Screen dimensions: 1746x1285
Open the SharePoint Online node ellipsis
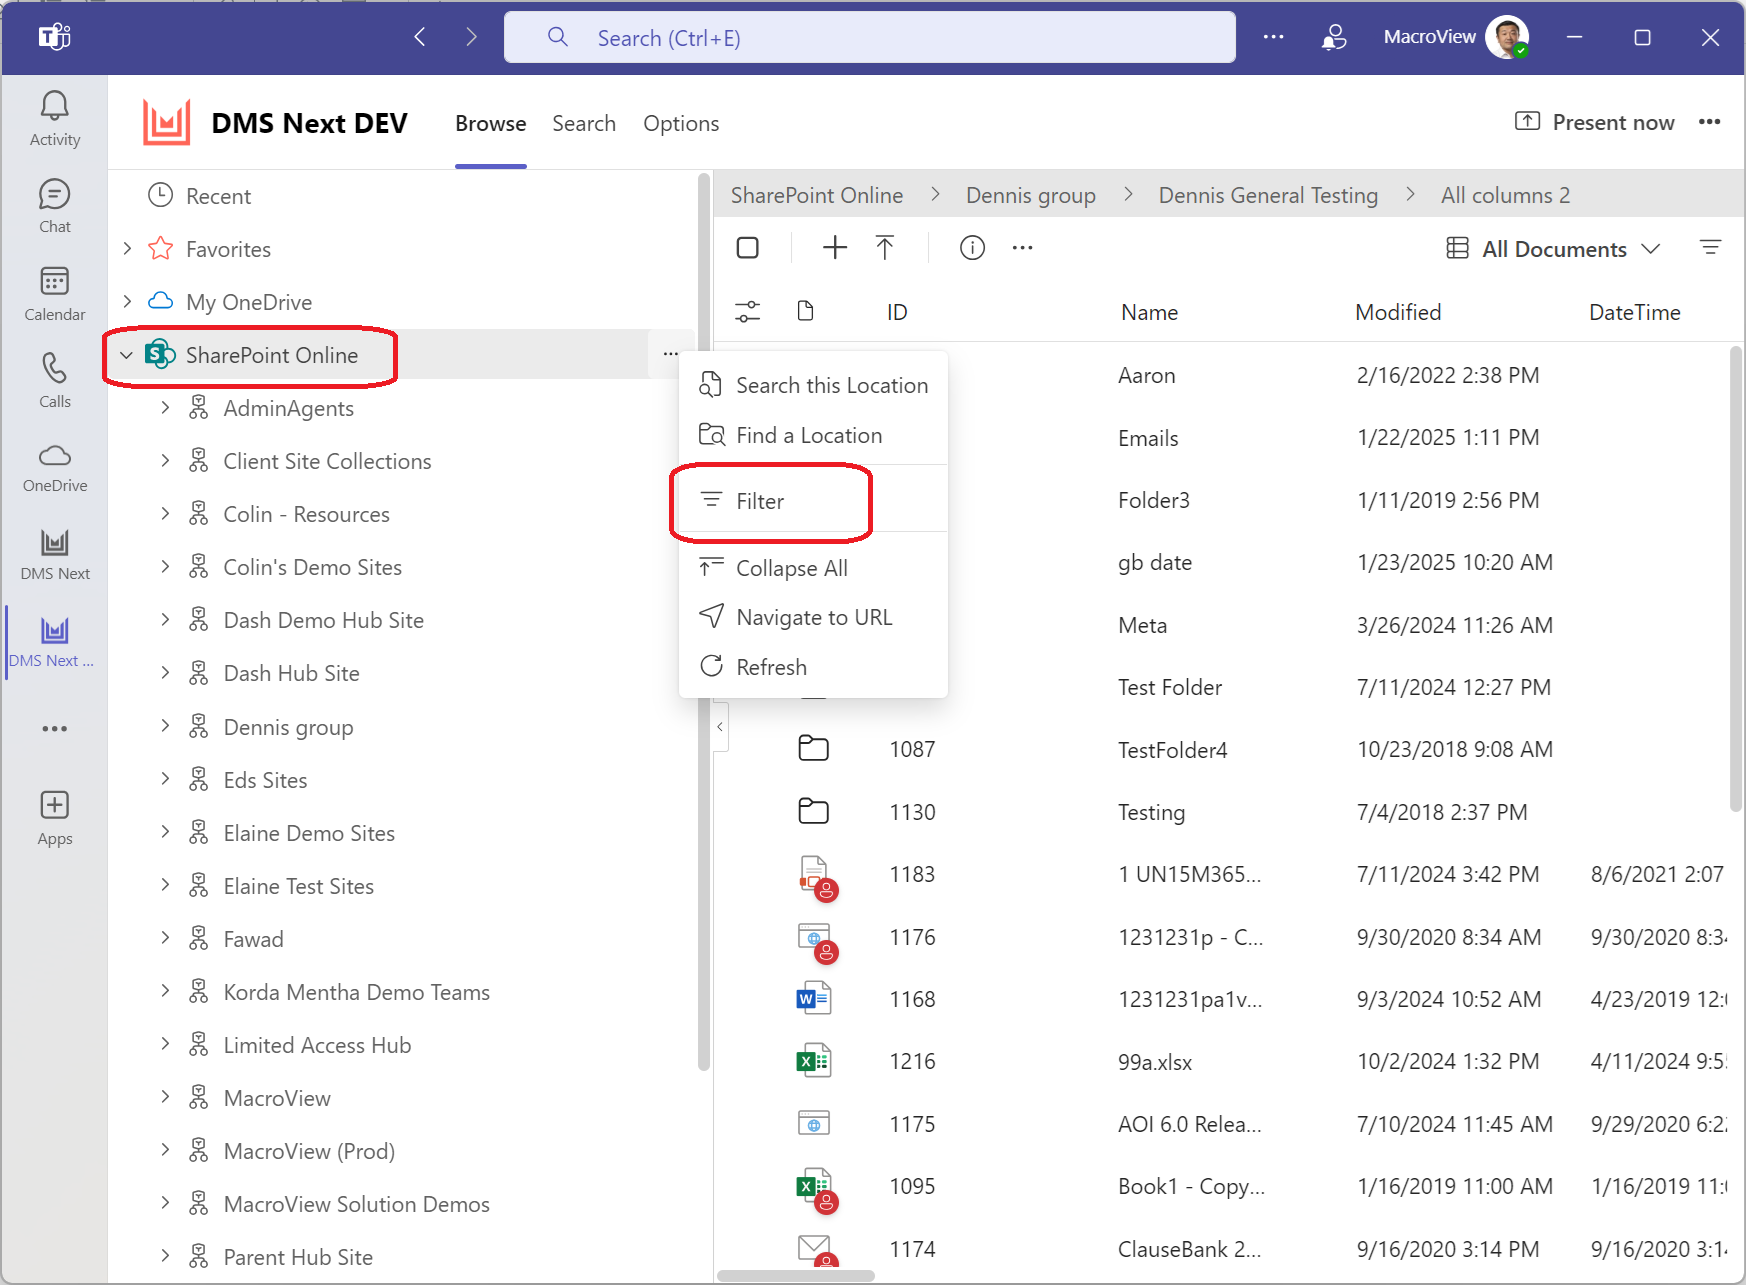coord(670,354)
